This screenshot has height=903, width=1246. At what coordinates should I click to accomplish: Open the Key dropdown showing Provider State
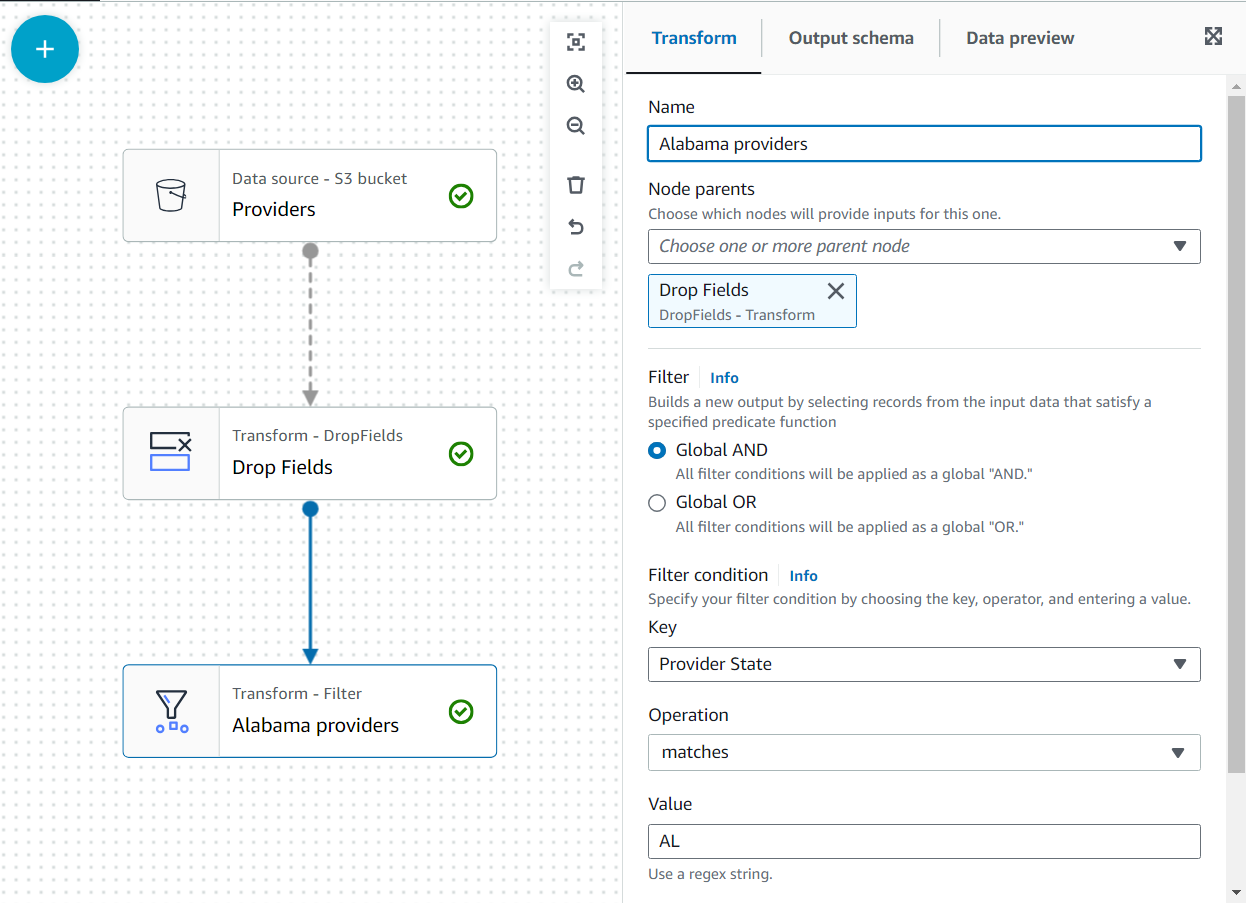click(x=924, y=664)
